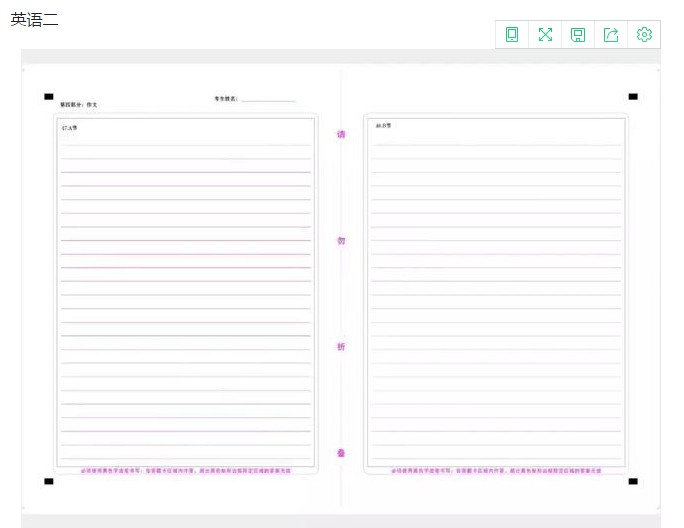The height and width of the screenshot is (528, 684).
Task: Click the pink 折 character in center fold
Action: coord(341,347)
